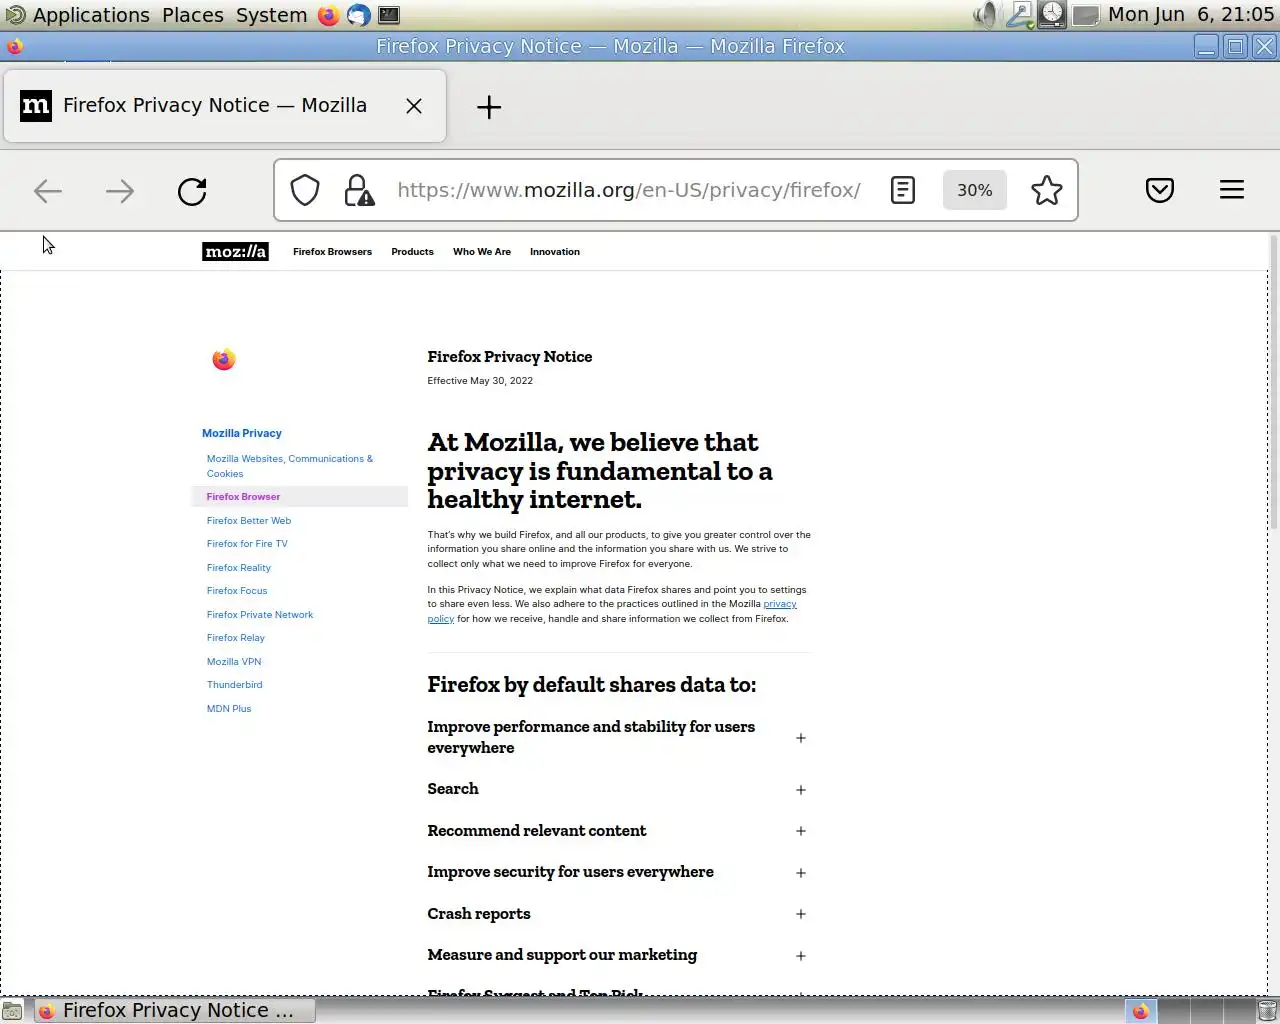
Task: Click the network status tray icon
Action: pos(1019,15)
